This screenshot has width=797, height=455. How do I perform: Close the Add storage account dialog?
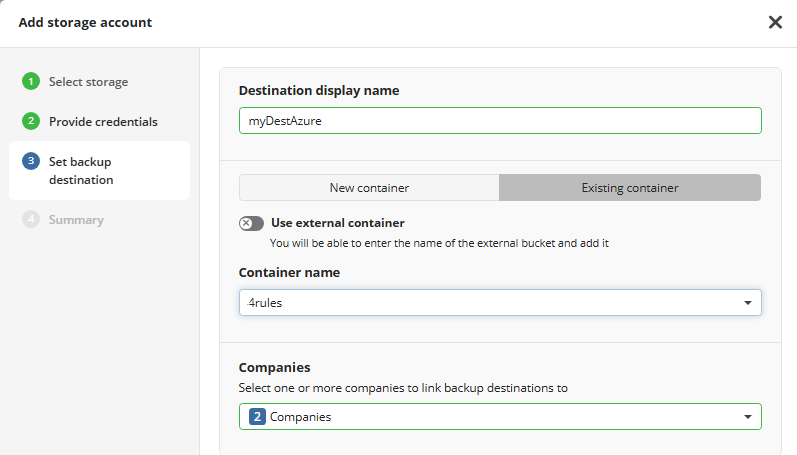[x=775, y=22]
